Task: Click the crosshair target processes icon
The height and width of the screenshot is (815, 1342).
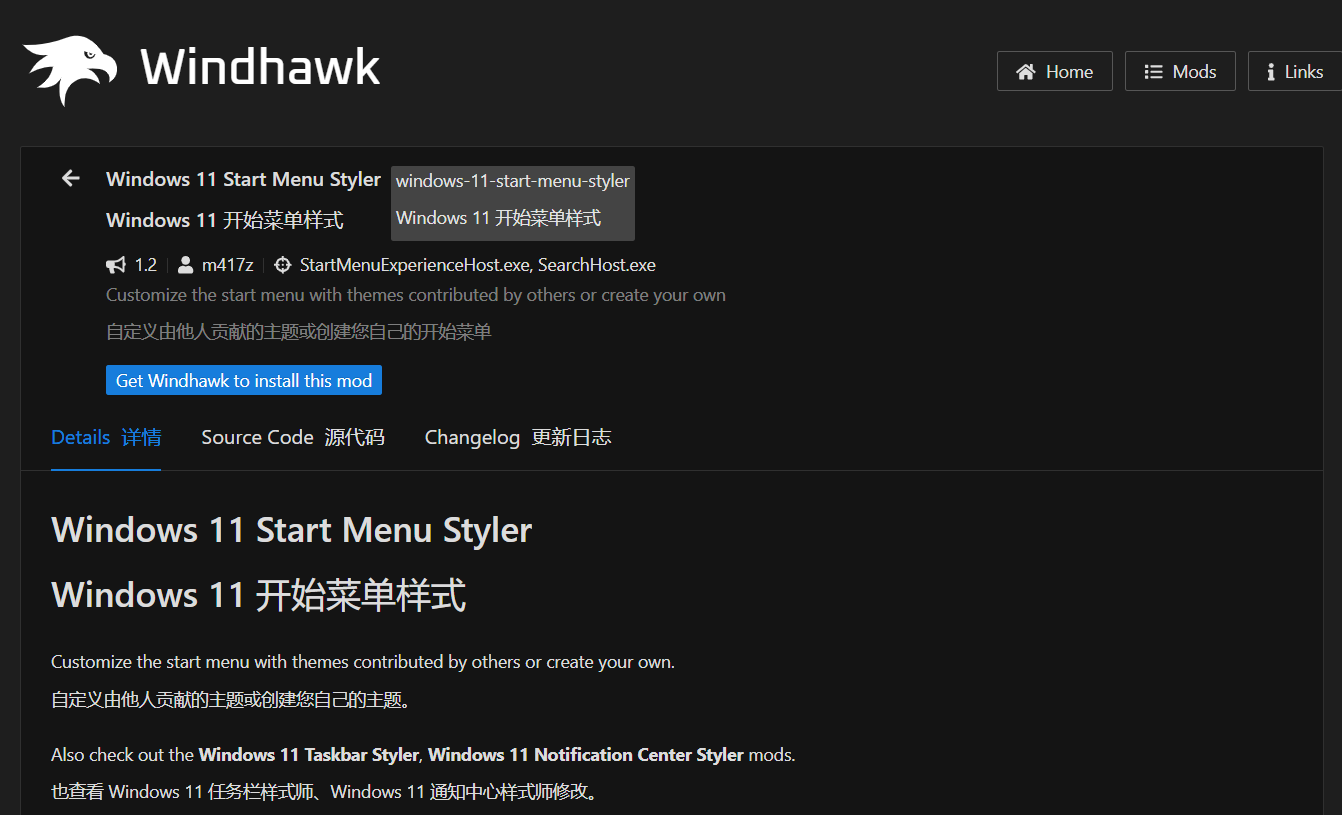Action: point(282,265)
